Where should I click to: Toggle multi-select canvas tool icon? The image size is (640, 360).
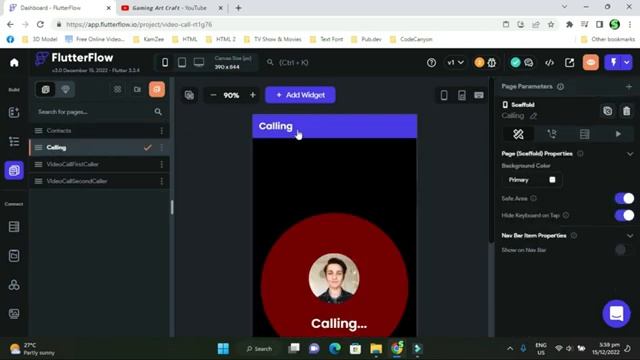(189, 95)
